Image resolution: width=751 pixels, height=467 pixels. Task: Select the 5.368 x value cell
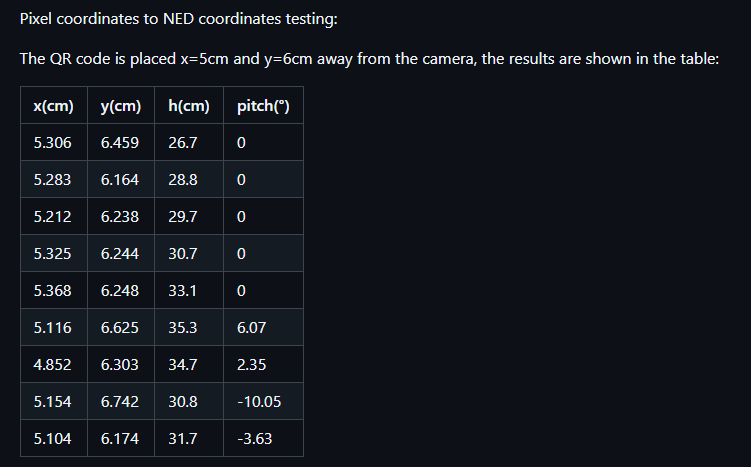pyautogui.click(x=54, y=290)
